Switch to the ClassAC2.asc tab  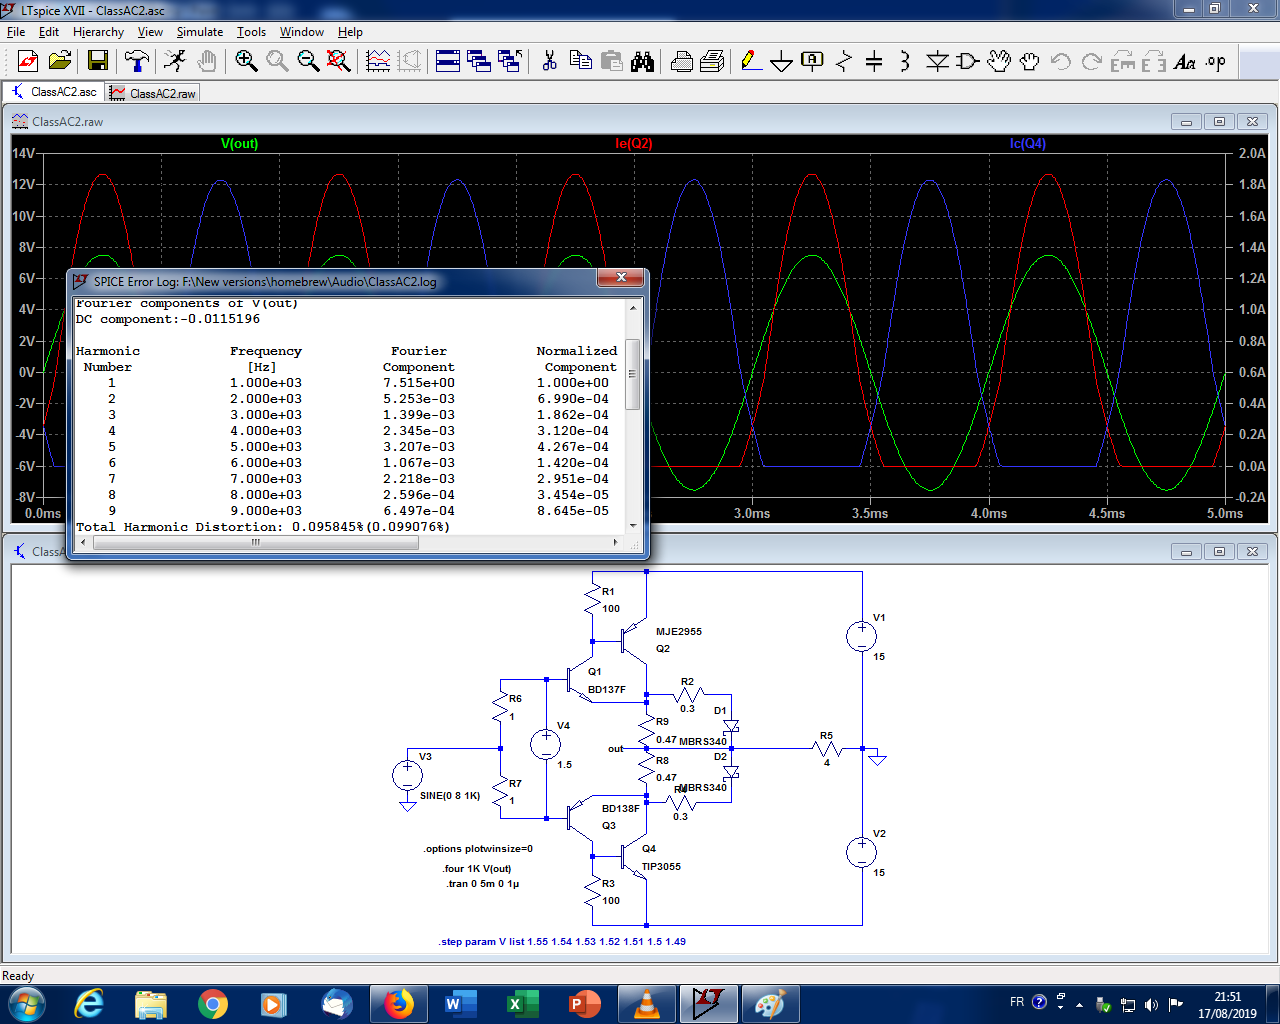point(54,92)
